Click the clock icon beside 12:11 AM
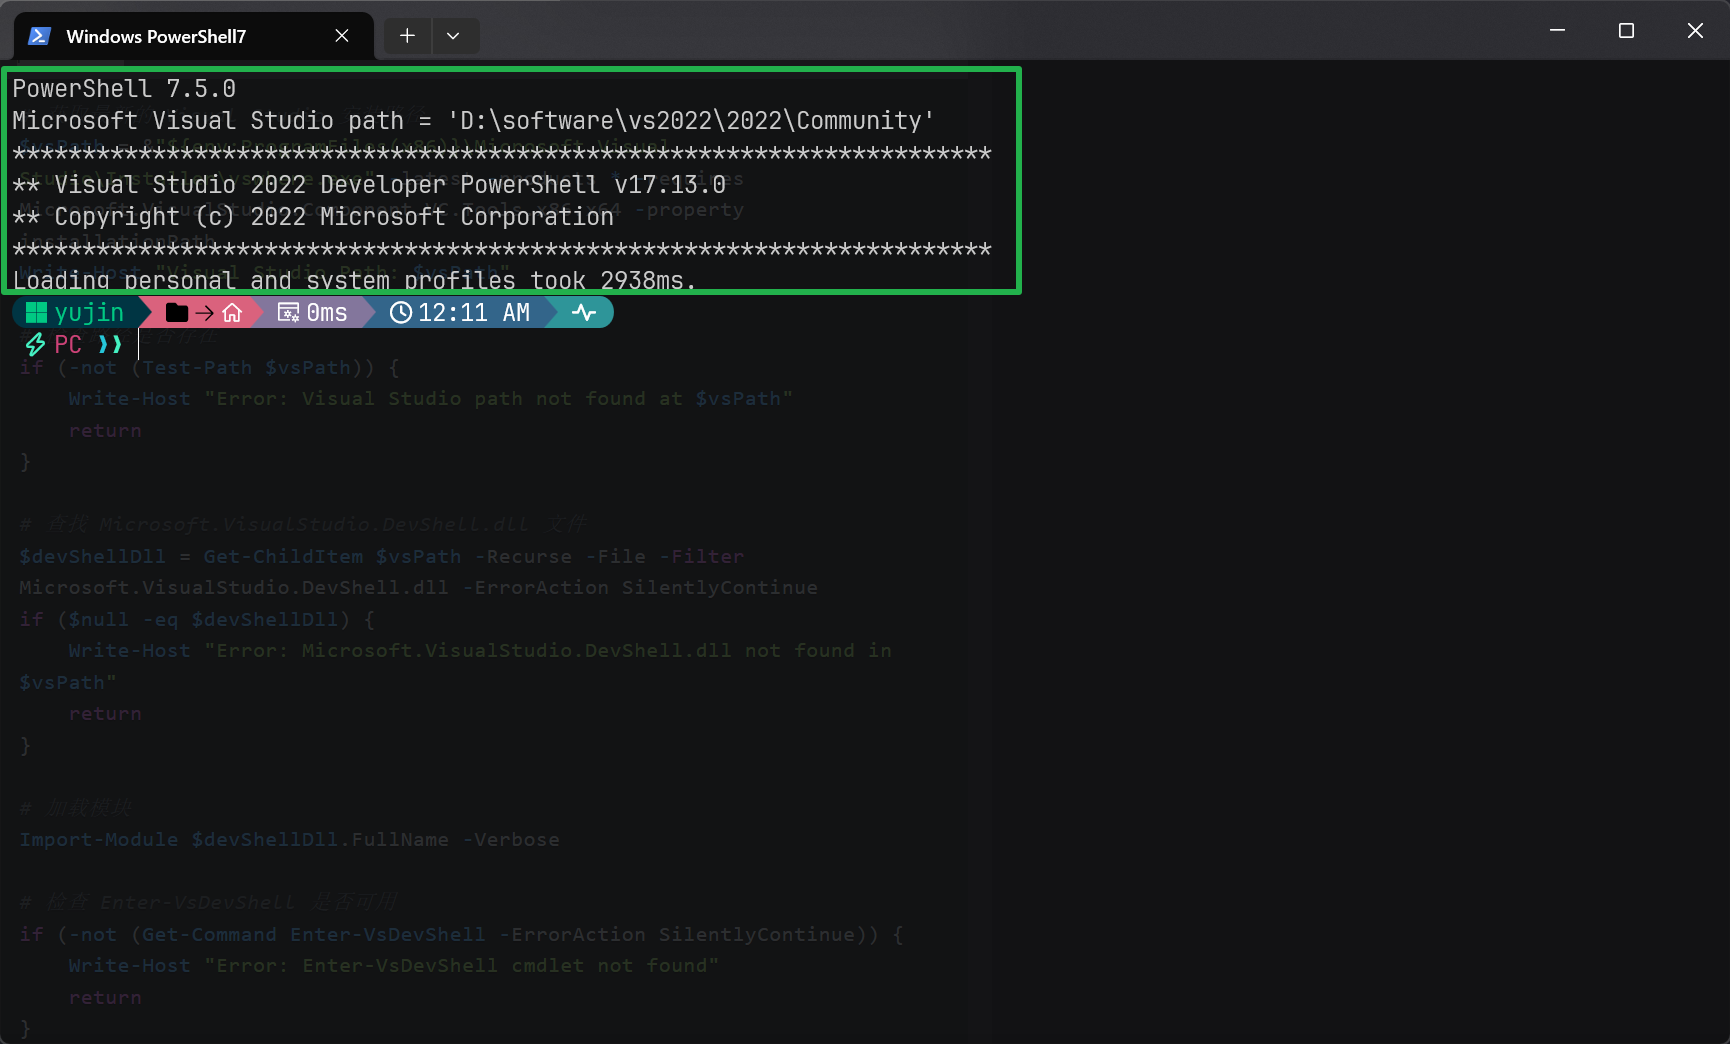The width and height of the screenshot is (1730, 1044). (x=401, y=313)
